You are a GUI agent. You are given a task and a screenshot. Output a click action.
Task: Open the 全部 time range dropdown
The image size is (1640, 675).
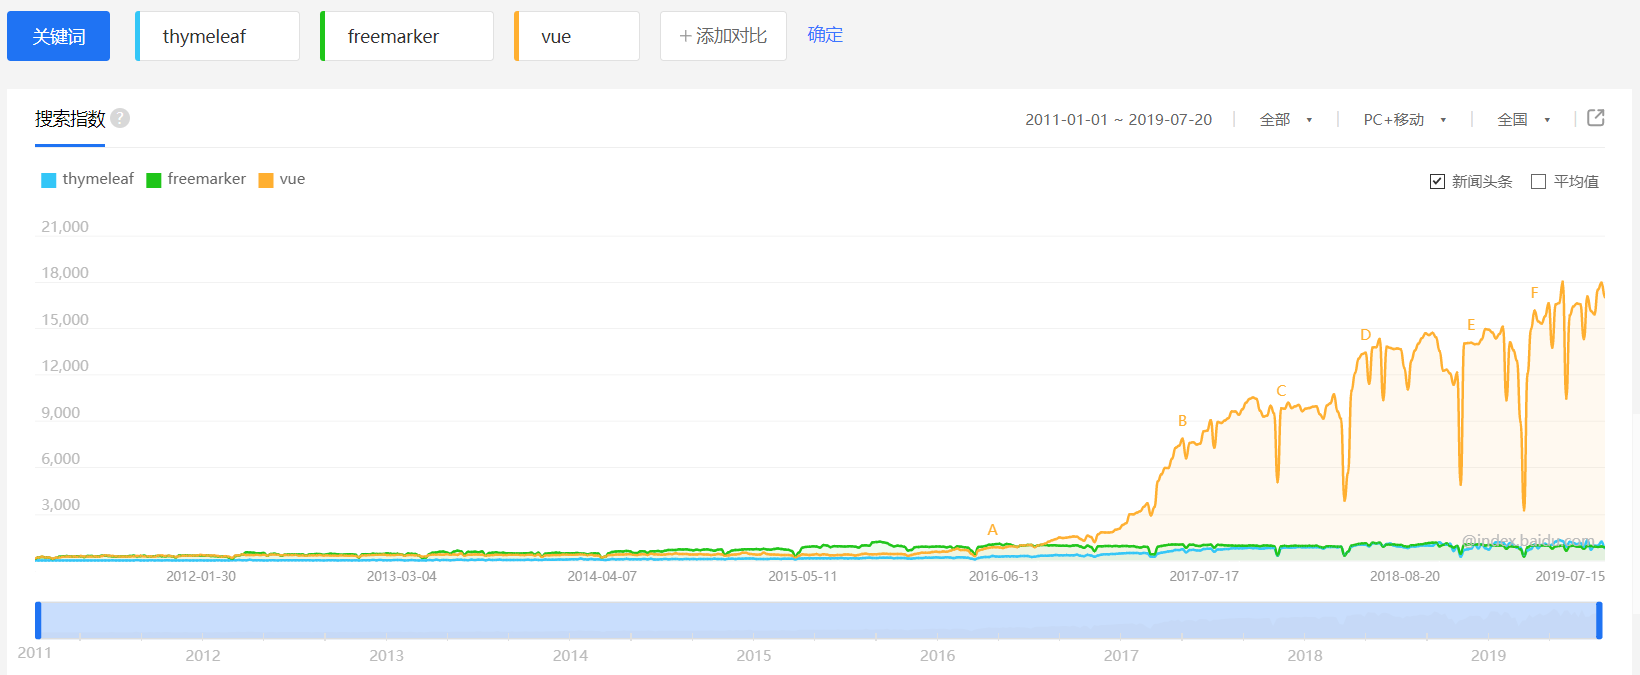click(1286, 120)
